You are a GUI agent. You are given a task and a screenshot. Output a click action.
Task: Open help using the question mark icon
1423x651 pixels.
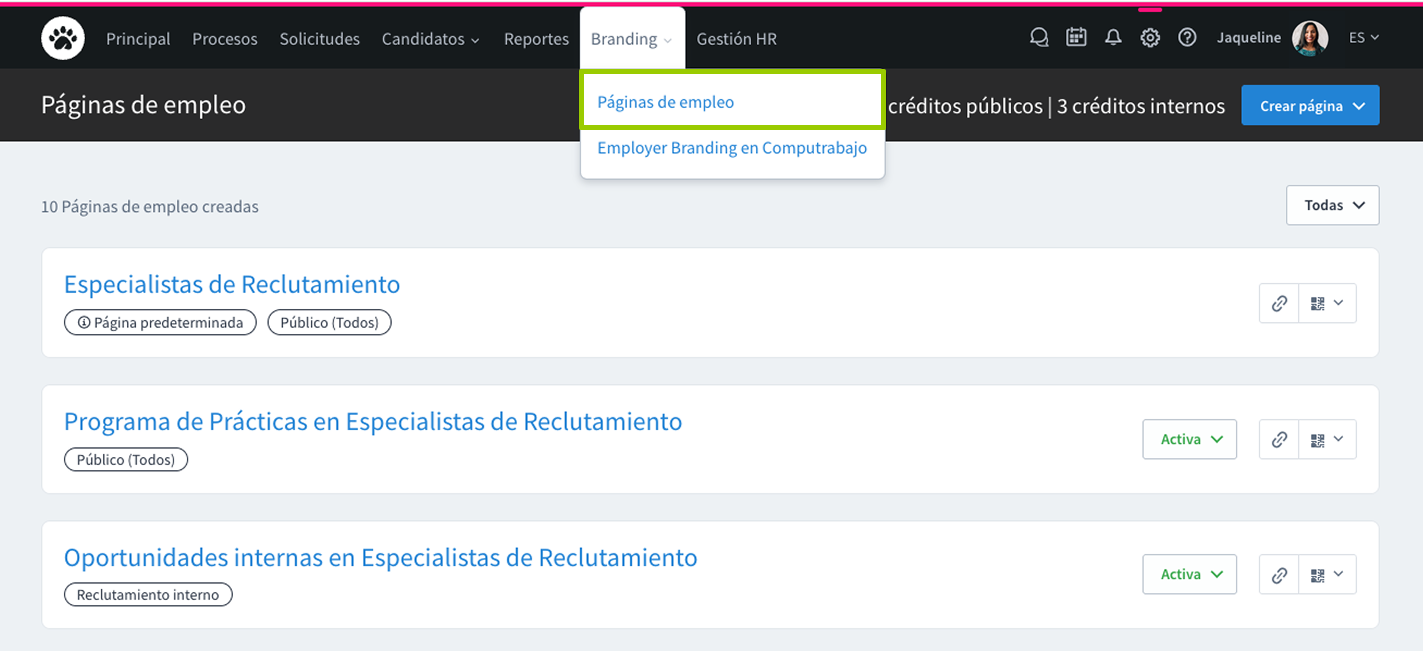(x=1186, y=37)
